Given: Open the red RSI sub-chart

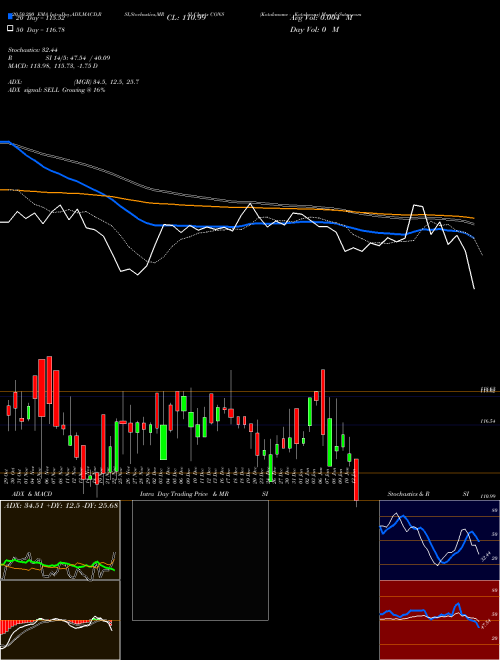Looking at the screenshot, I should coord(439,620).
